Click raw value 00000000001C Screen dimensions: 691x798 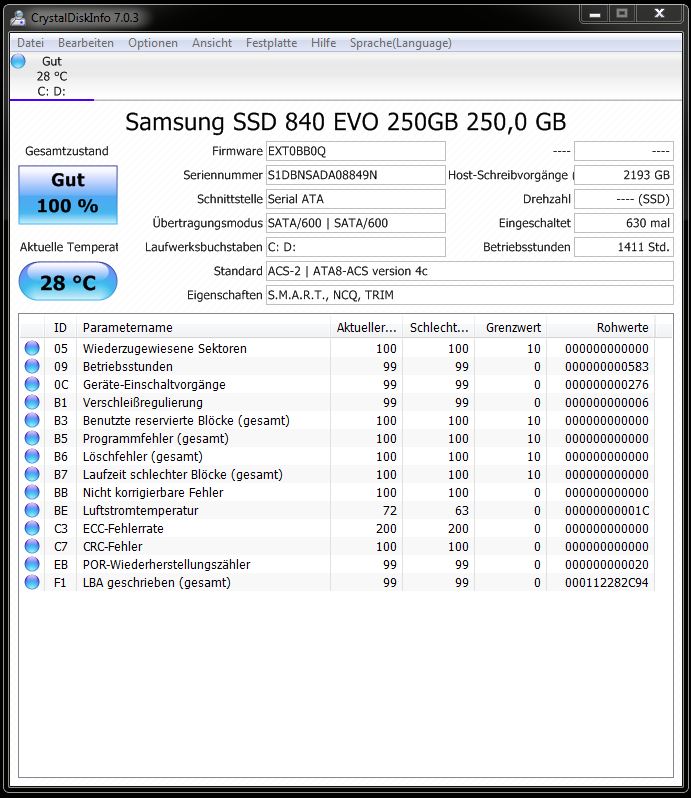tap(607, 510)
